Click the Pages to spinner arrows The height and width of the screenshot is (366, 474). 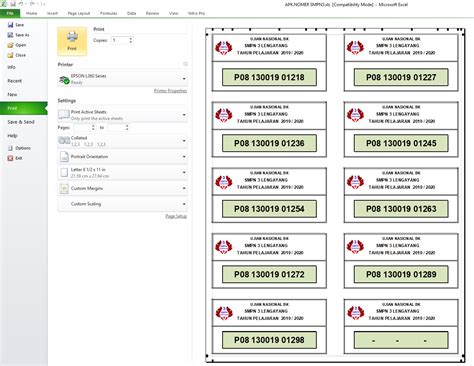(127, 127)
